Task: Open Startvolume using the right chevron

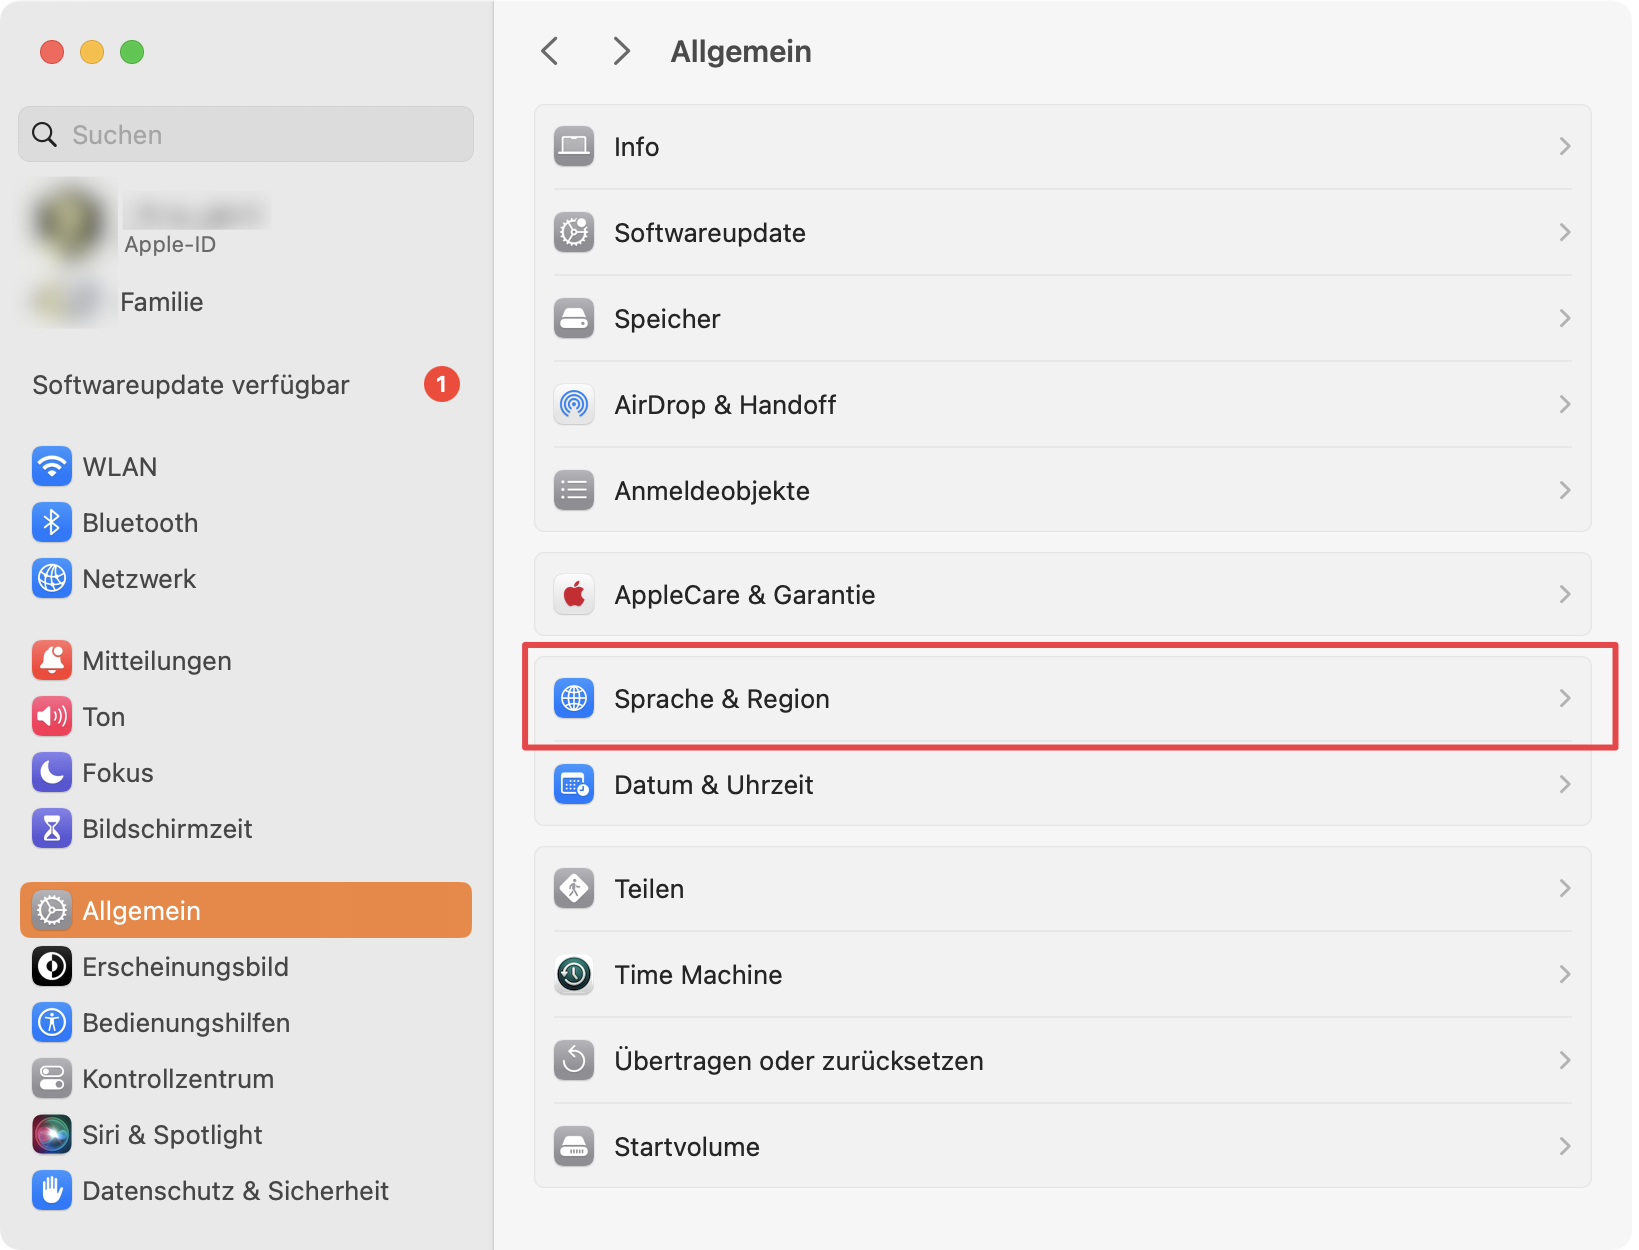Action: point(1564,1147)
